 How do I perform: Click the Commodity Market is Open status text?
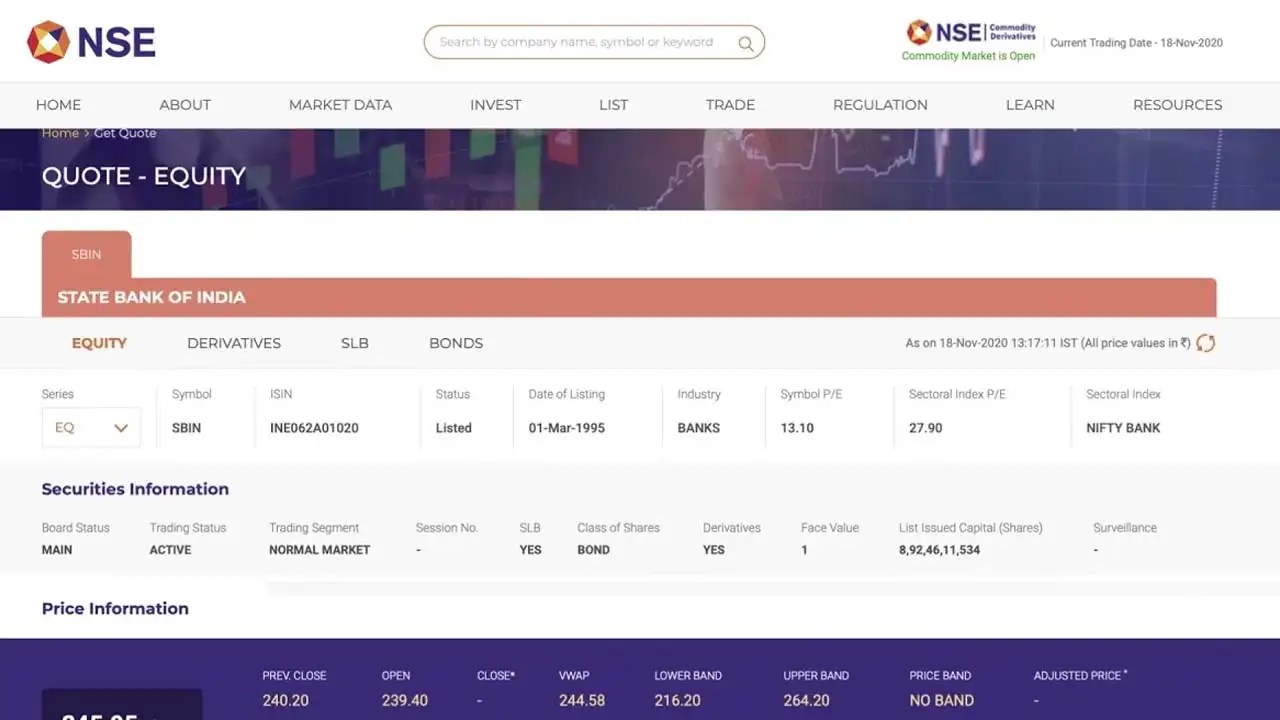coord(968,56)
